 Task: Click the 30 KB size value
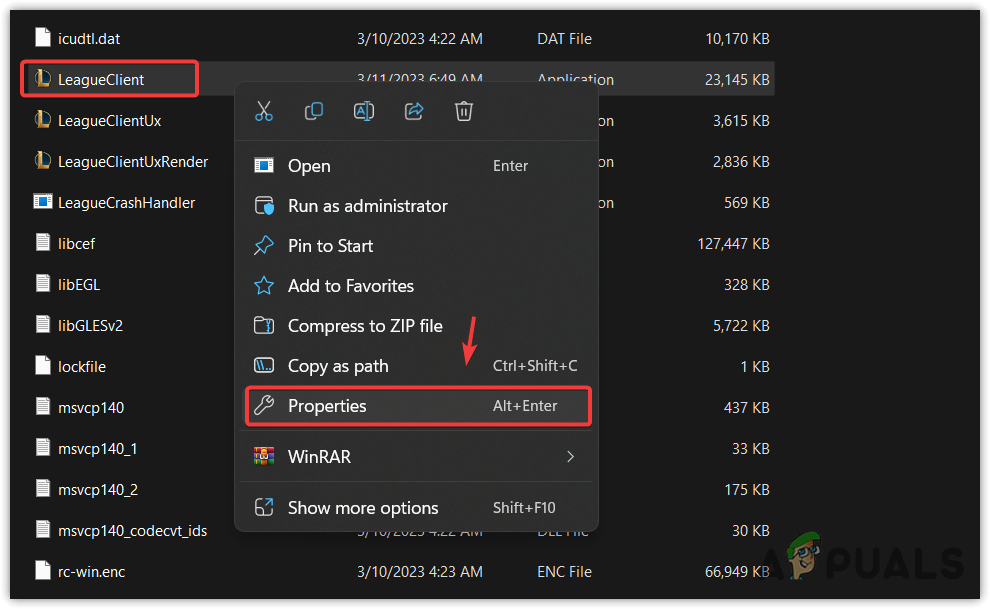click(x=751, y=531)
